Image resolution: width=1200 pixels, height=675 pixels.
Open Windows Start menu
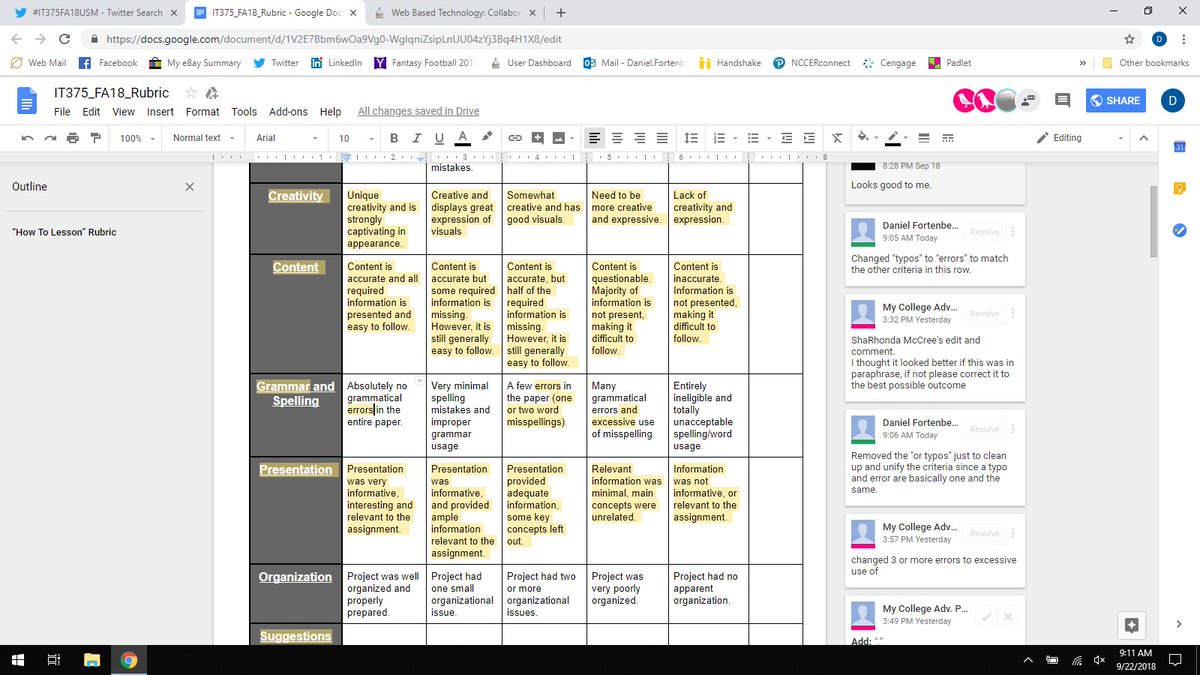(x=17, y=660)
